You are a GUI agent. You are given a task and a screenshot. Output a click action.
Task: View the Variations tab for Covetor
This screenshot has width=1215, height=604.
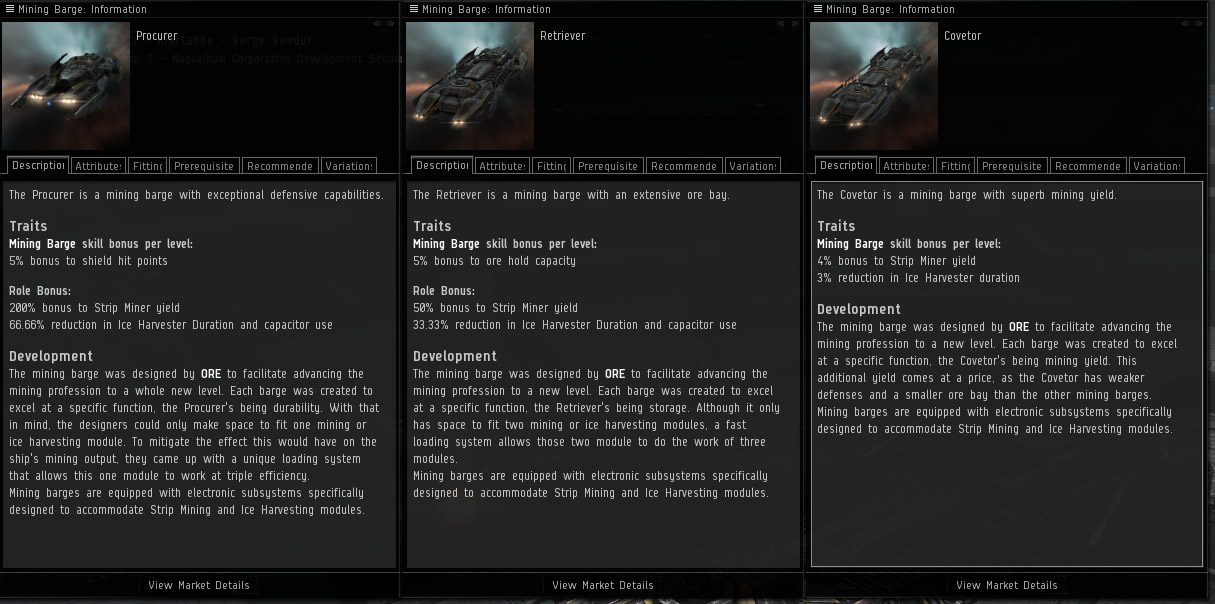pyautogui.click(x=1156, y=166)
